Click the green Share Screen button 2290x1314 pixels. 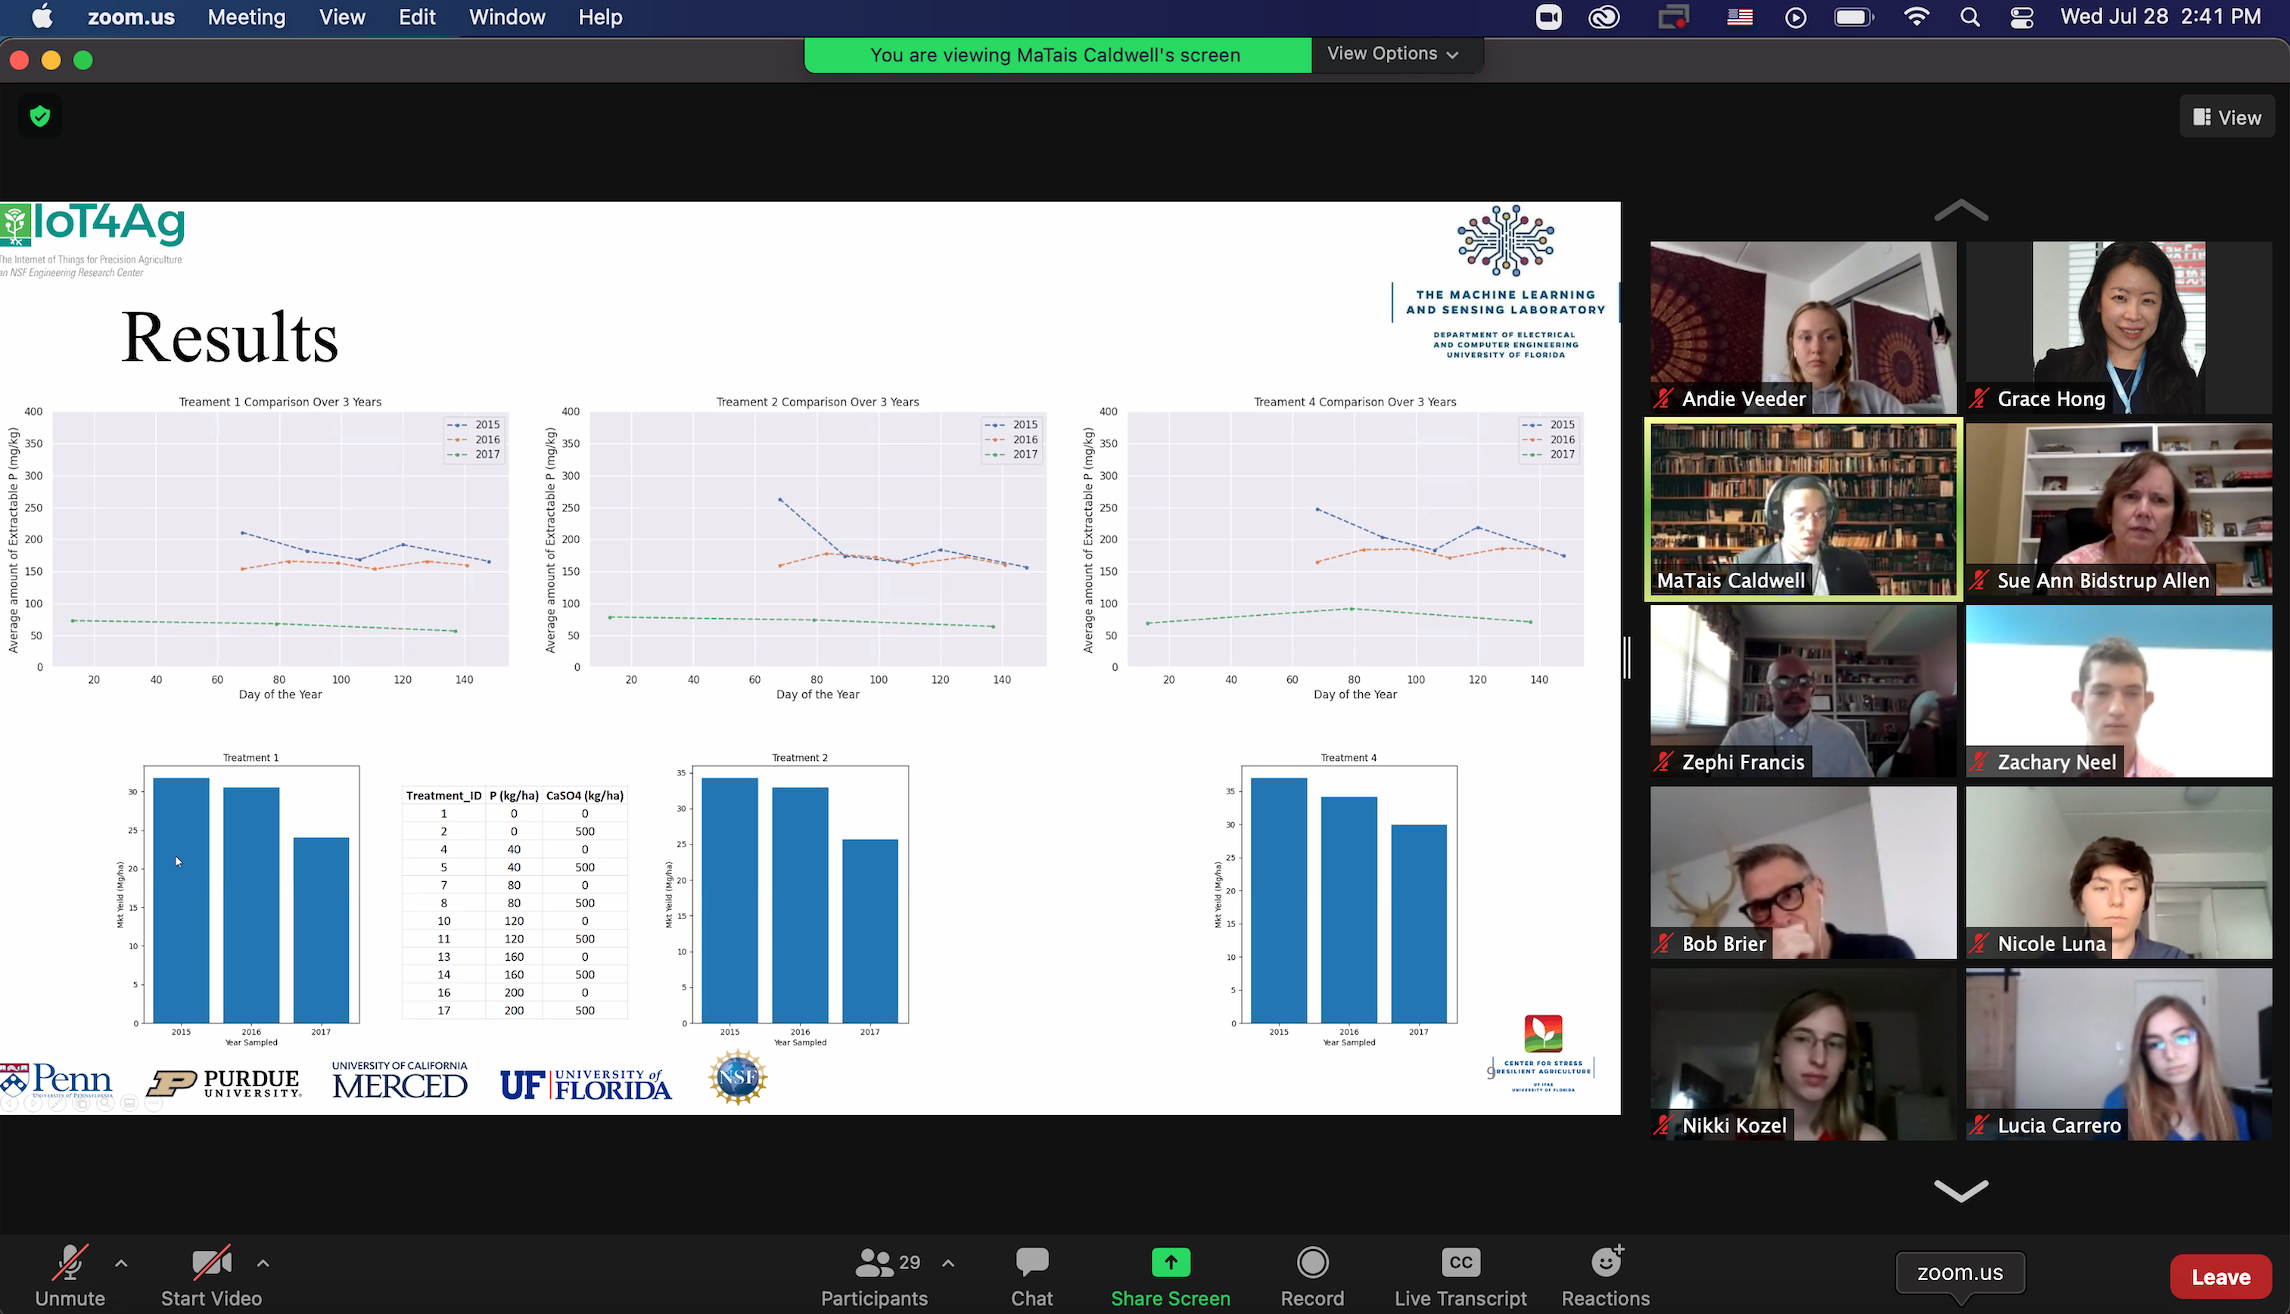point(1171,1277)
